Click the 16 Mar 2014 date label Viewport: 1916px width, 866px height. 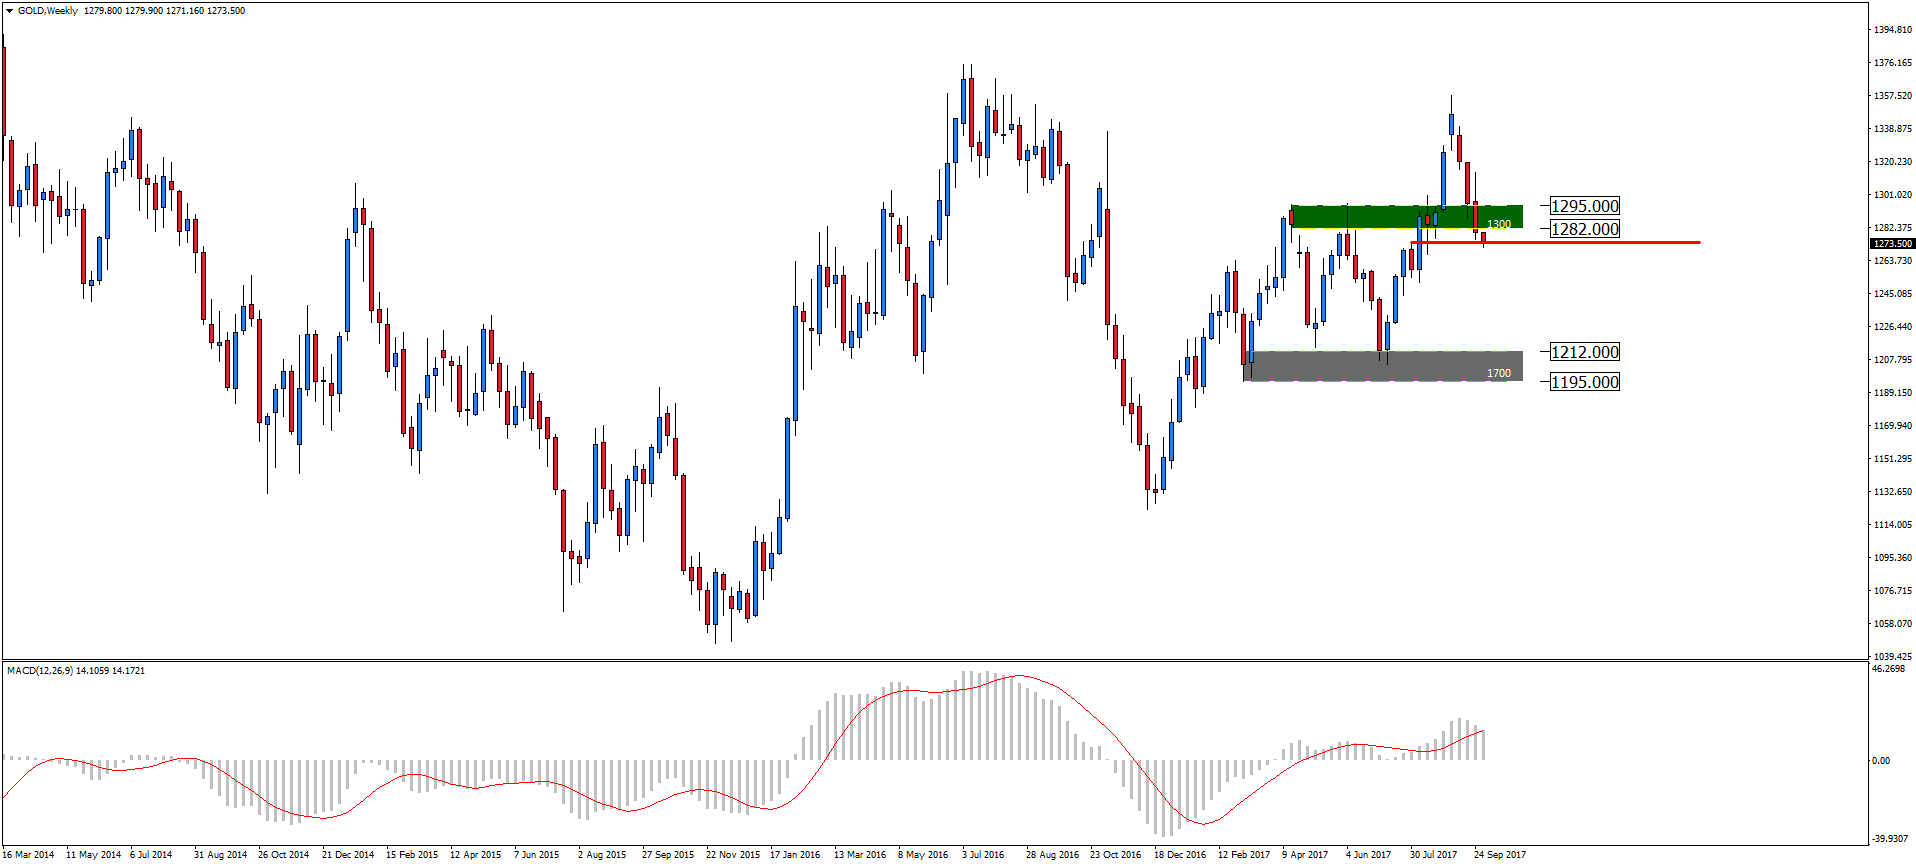click(28, 855)
